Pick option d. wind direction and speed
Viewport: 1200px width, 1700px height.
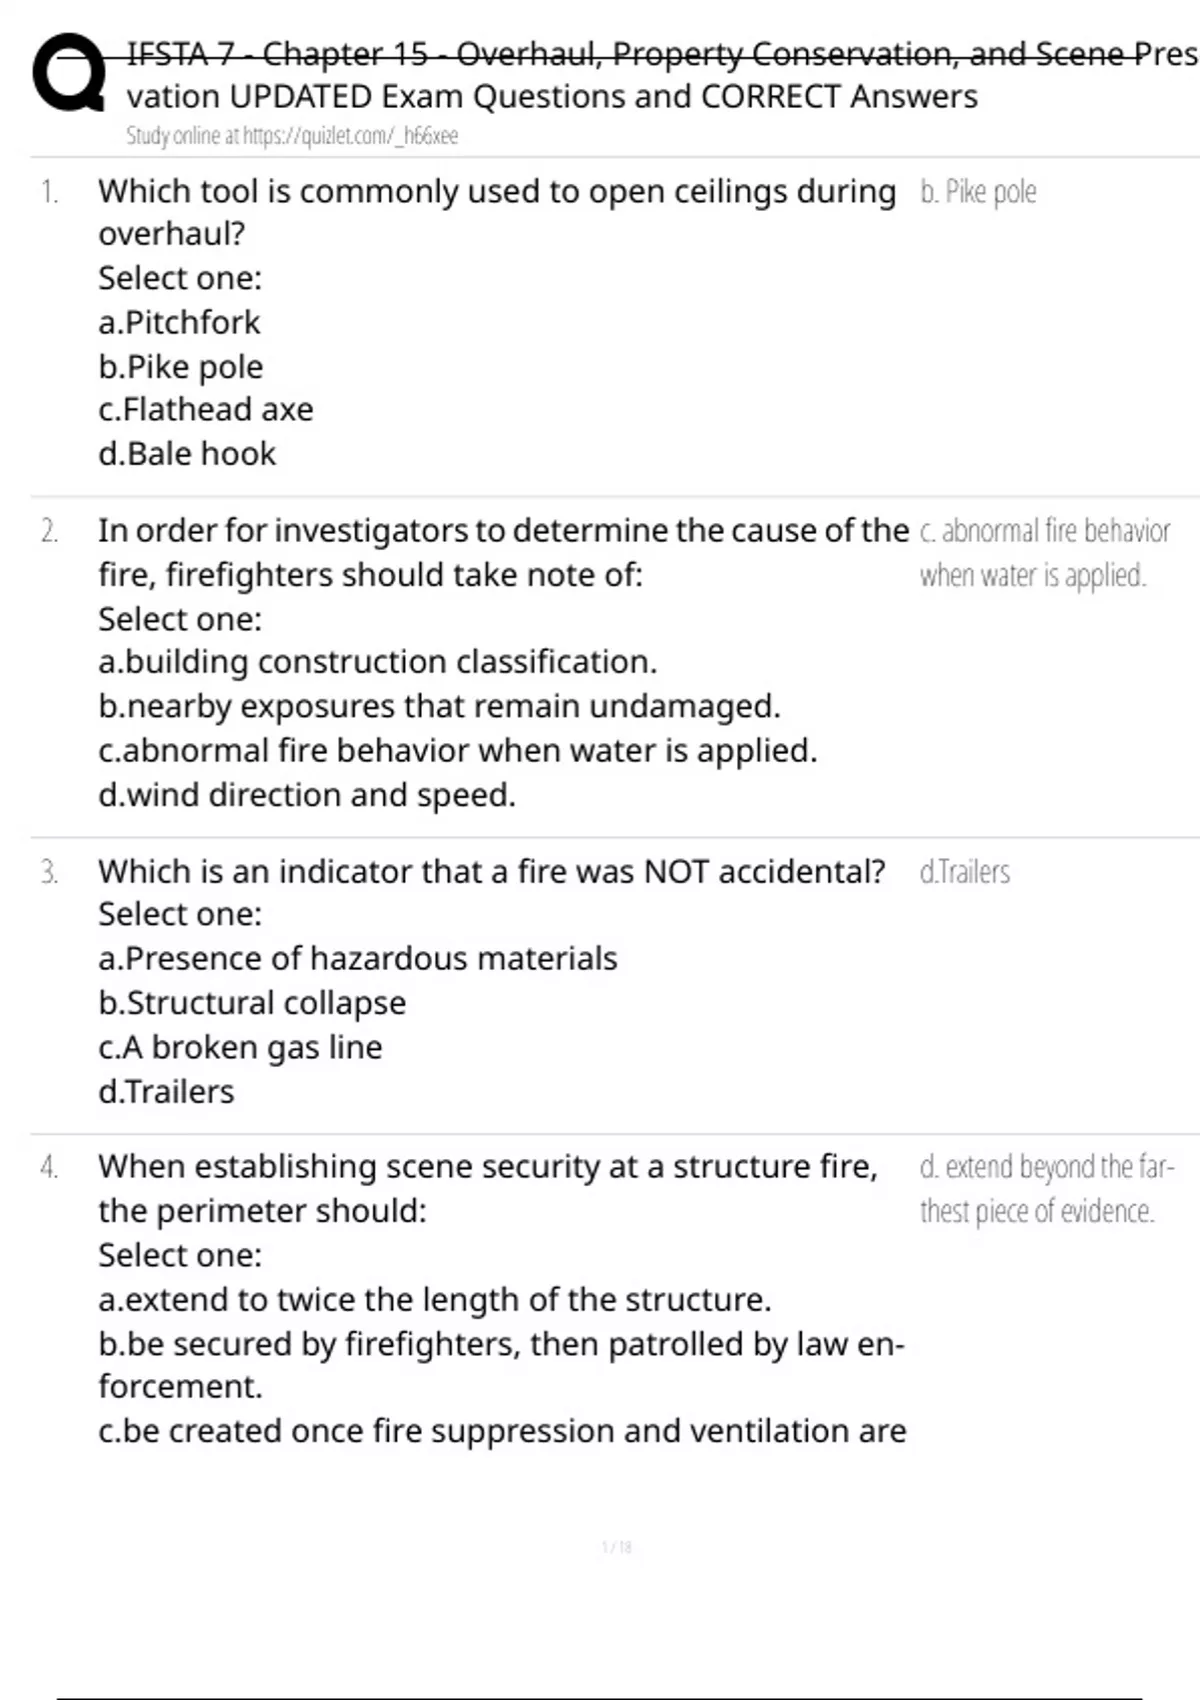pyautogui.click(x=307, y=795)
